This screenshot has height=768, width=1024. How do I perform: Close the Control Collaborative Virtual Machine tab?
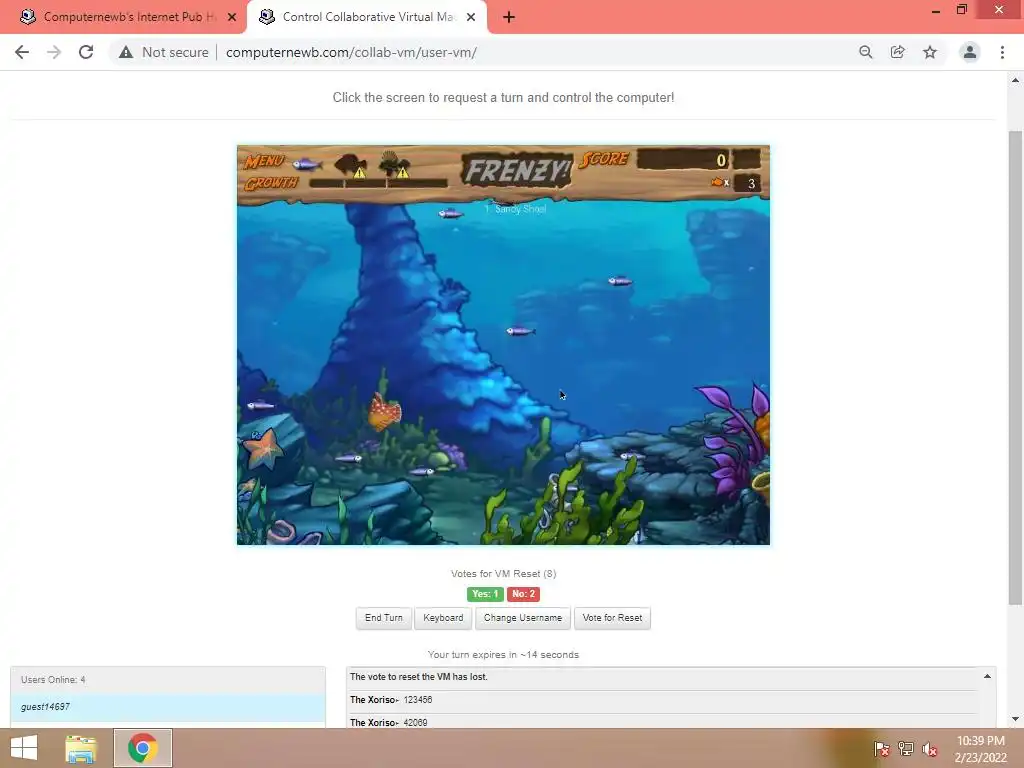tap(471, 18)
